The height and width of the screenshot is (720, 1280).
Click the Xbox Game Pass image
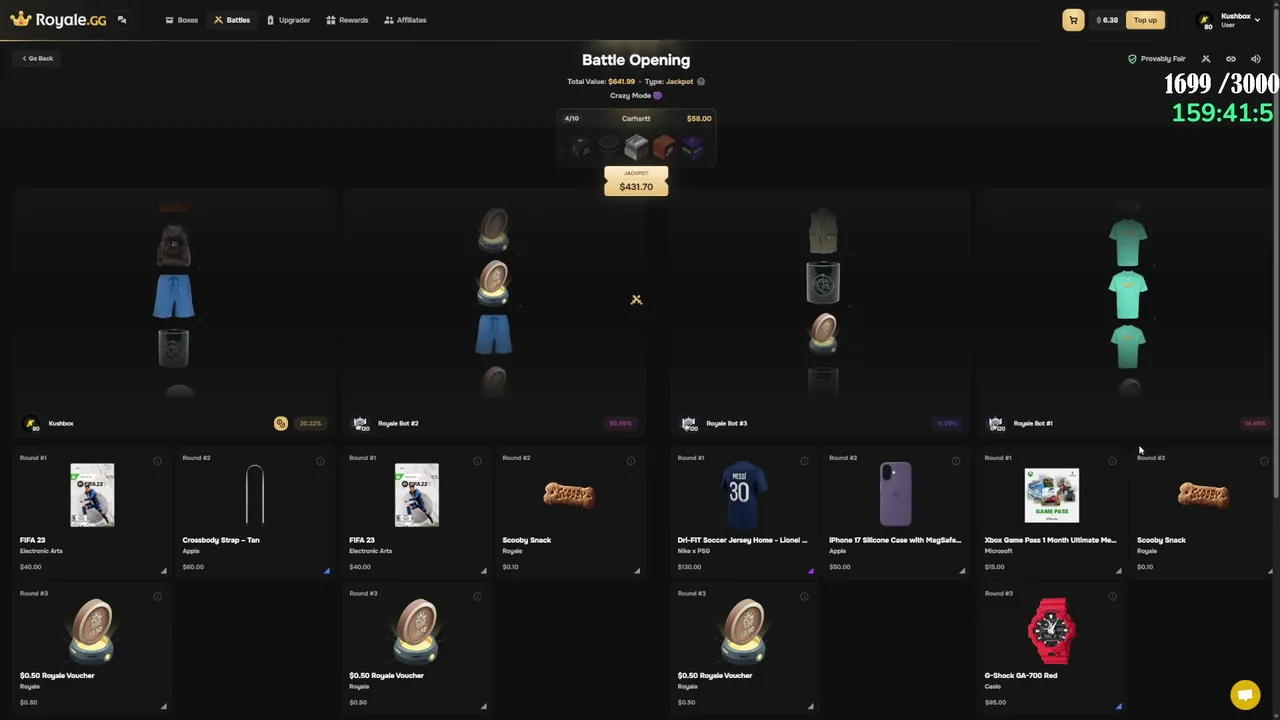click(x=1052, y=495)
